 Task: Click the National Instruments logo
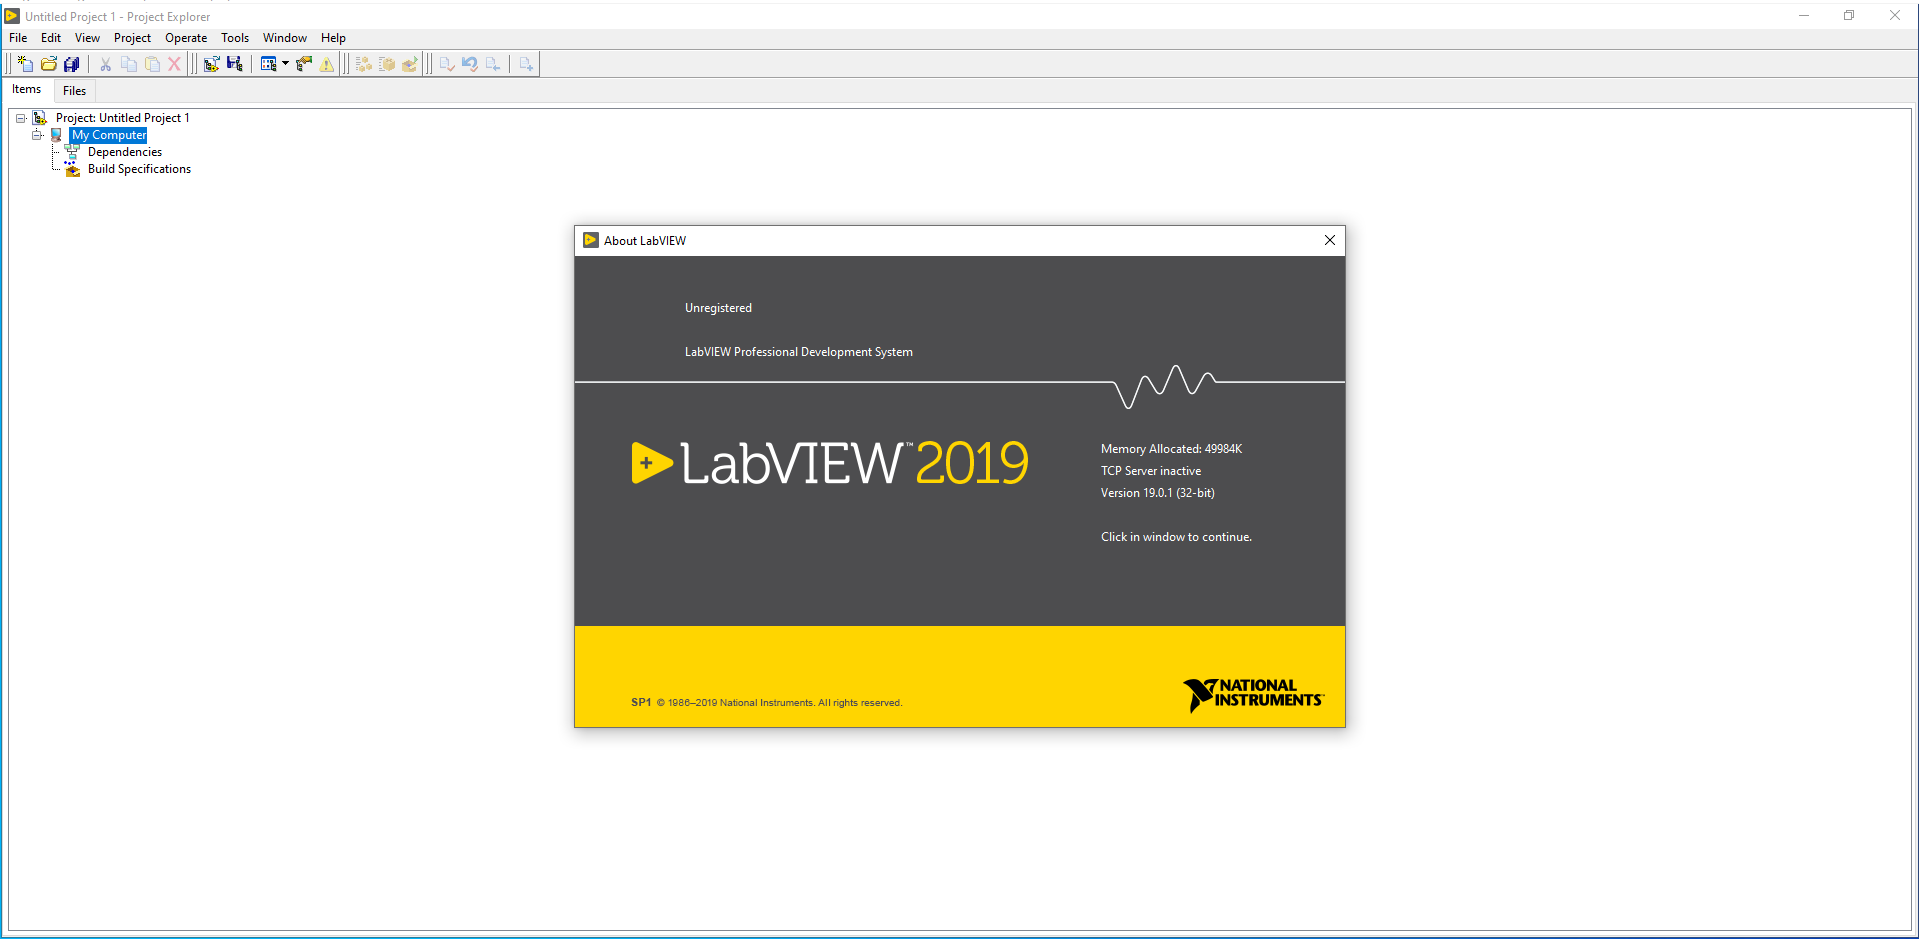[1253, 695]
